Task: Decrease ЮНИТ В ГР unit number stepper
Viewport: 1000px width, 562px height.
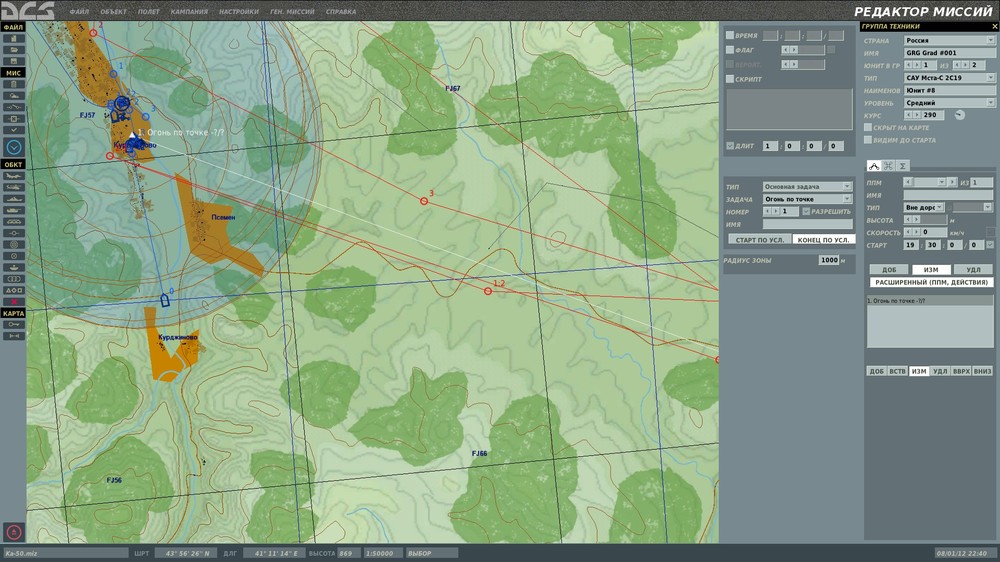Action: coord(908,65)
